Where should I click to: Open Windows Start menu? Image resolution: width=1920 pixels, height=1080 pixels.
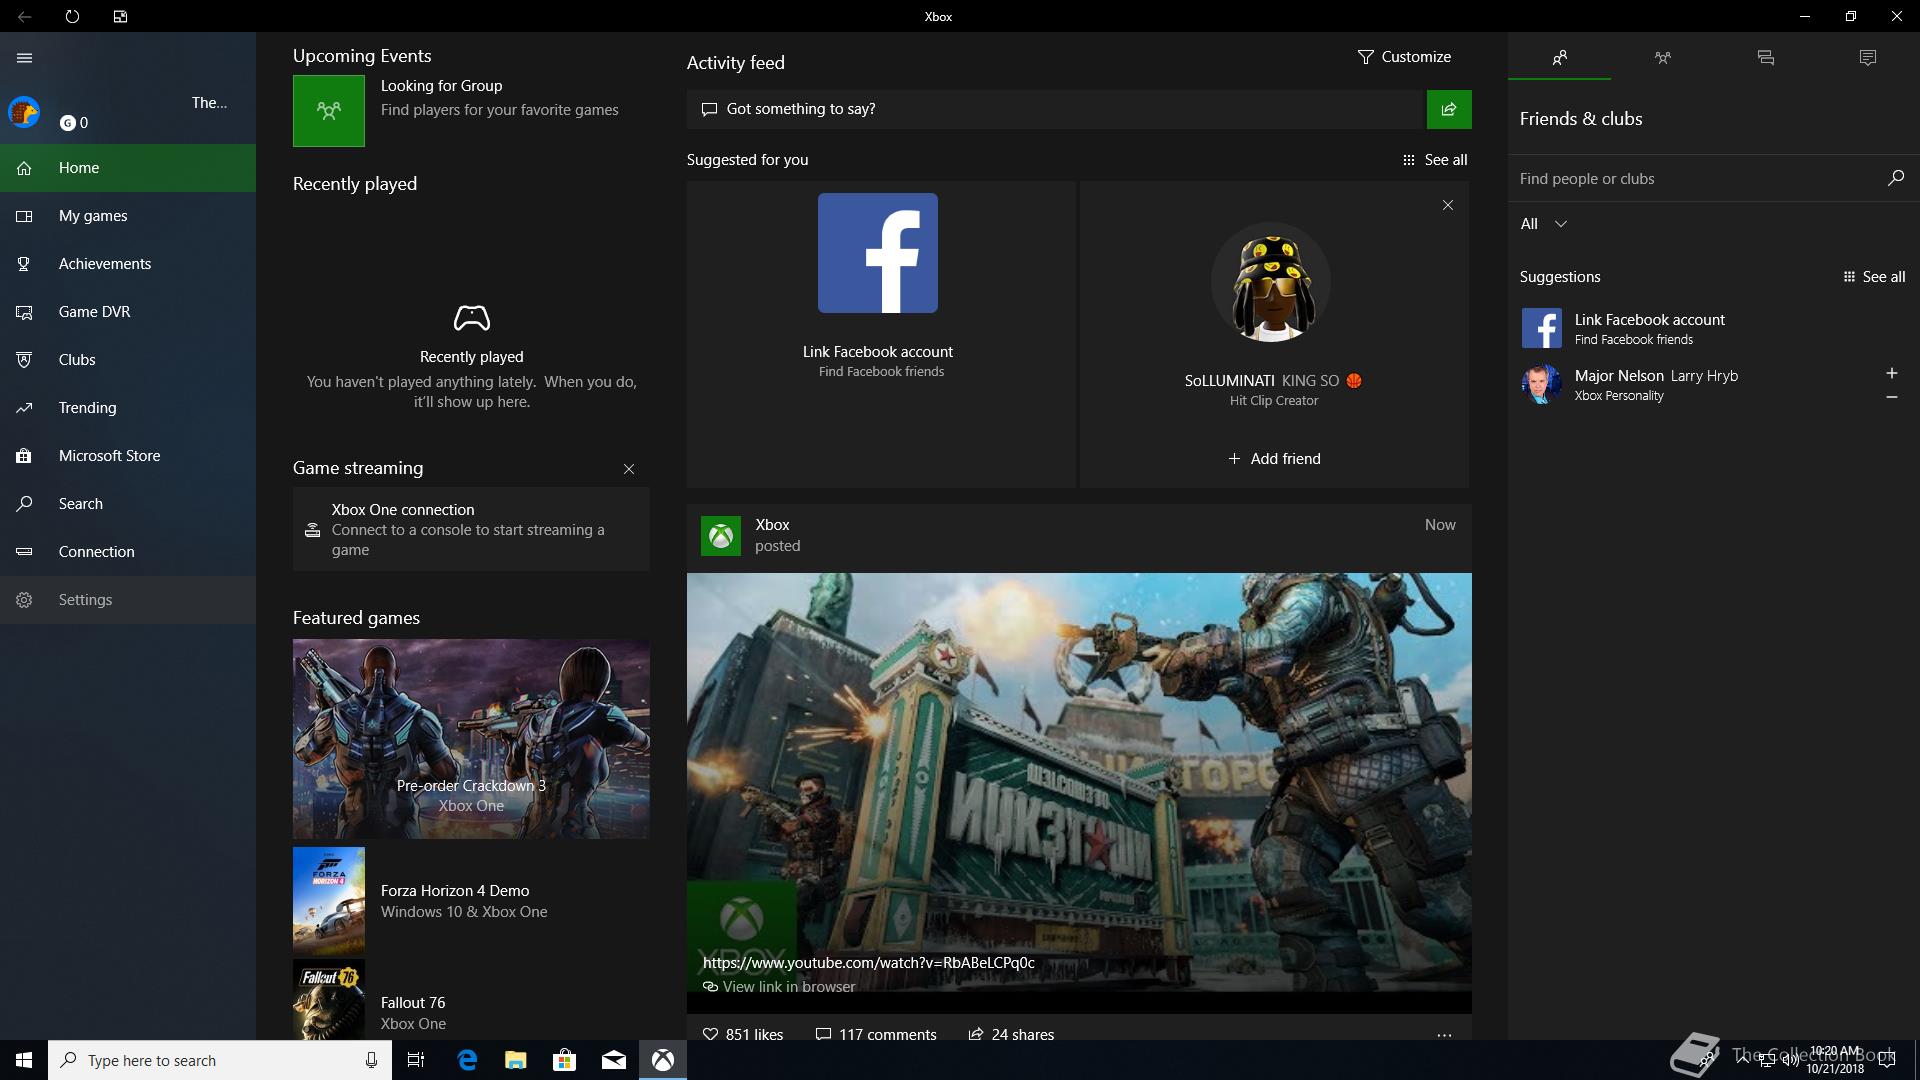pyautogui.click(x=24, y=1060)
